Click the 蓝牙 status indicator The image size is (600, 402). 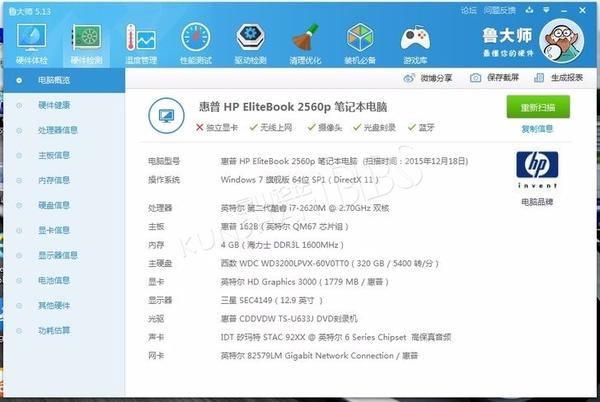coord(421,127)
